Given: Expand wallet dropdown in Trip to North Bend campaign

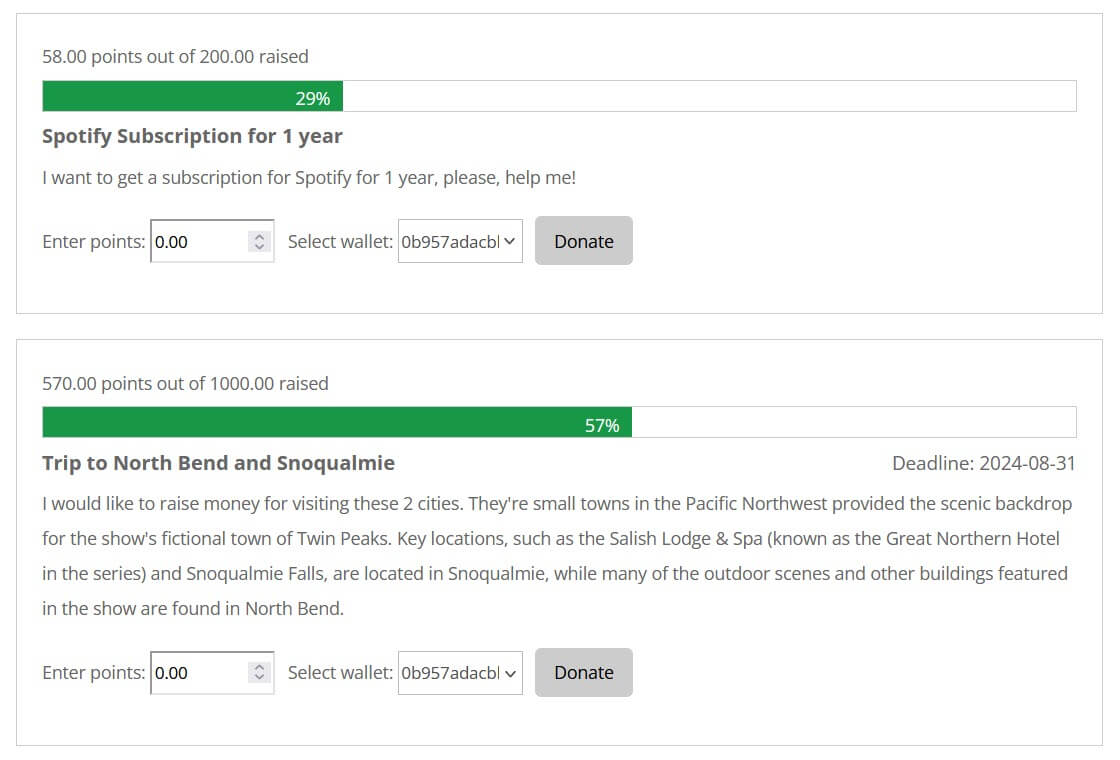Looking at the screenshot, I should 460,673.
